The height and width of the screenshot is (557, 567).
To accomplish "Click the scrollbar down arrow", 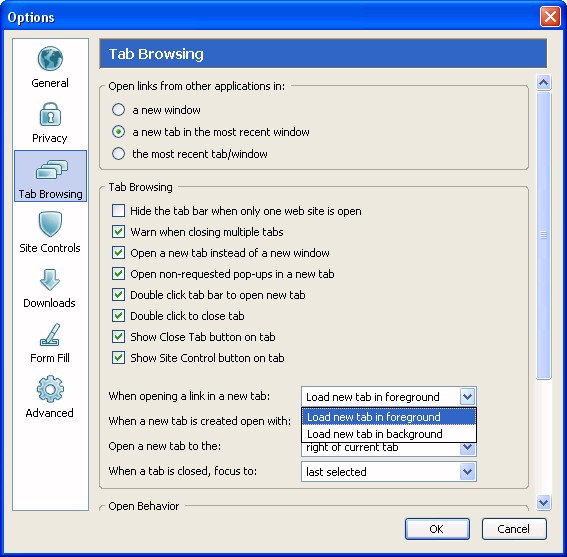I will pyautogui.click(x=543, y=502).
